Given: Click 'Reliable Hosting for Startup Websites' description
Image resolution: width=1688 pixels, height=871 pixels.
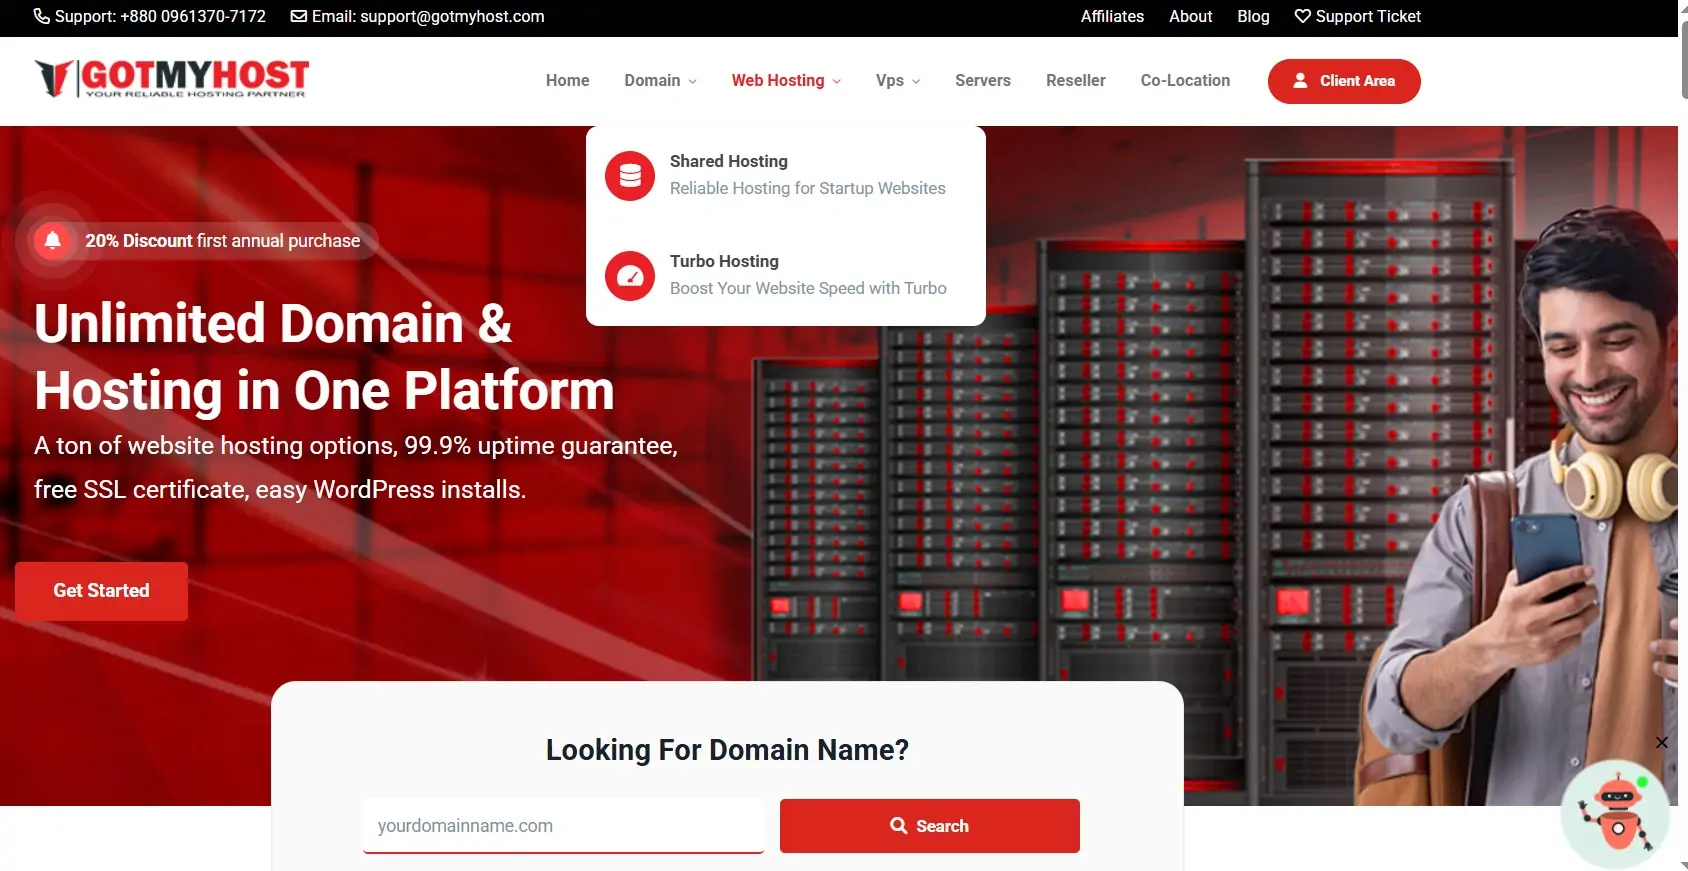Looking at the screenshot, I should coord(808,188).
